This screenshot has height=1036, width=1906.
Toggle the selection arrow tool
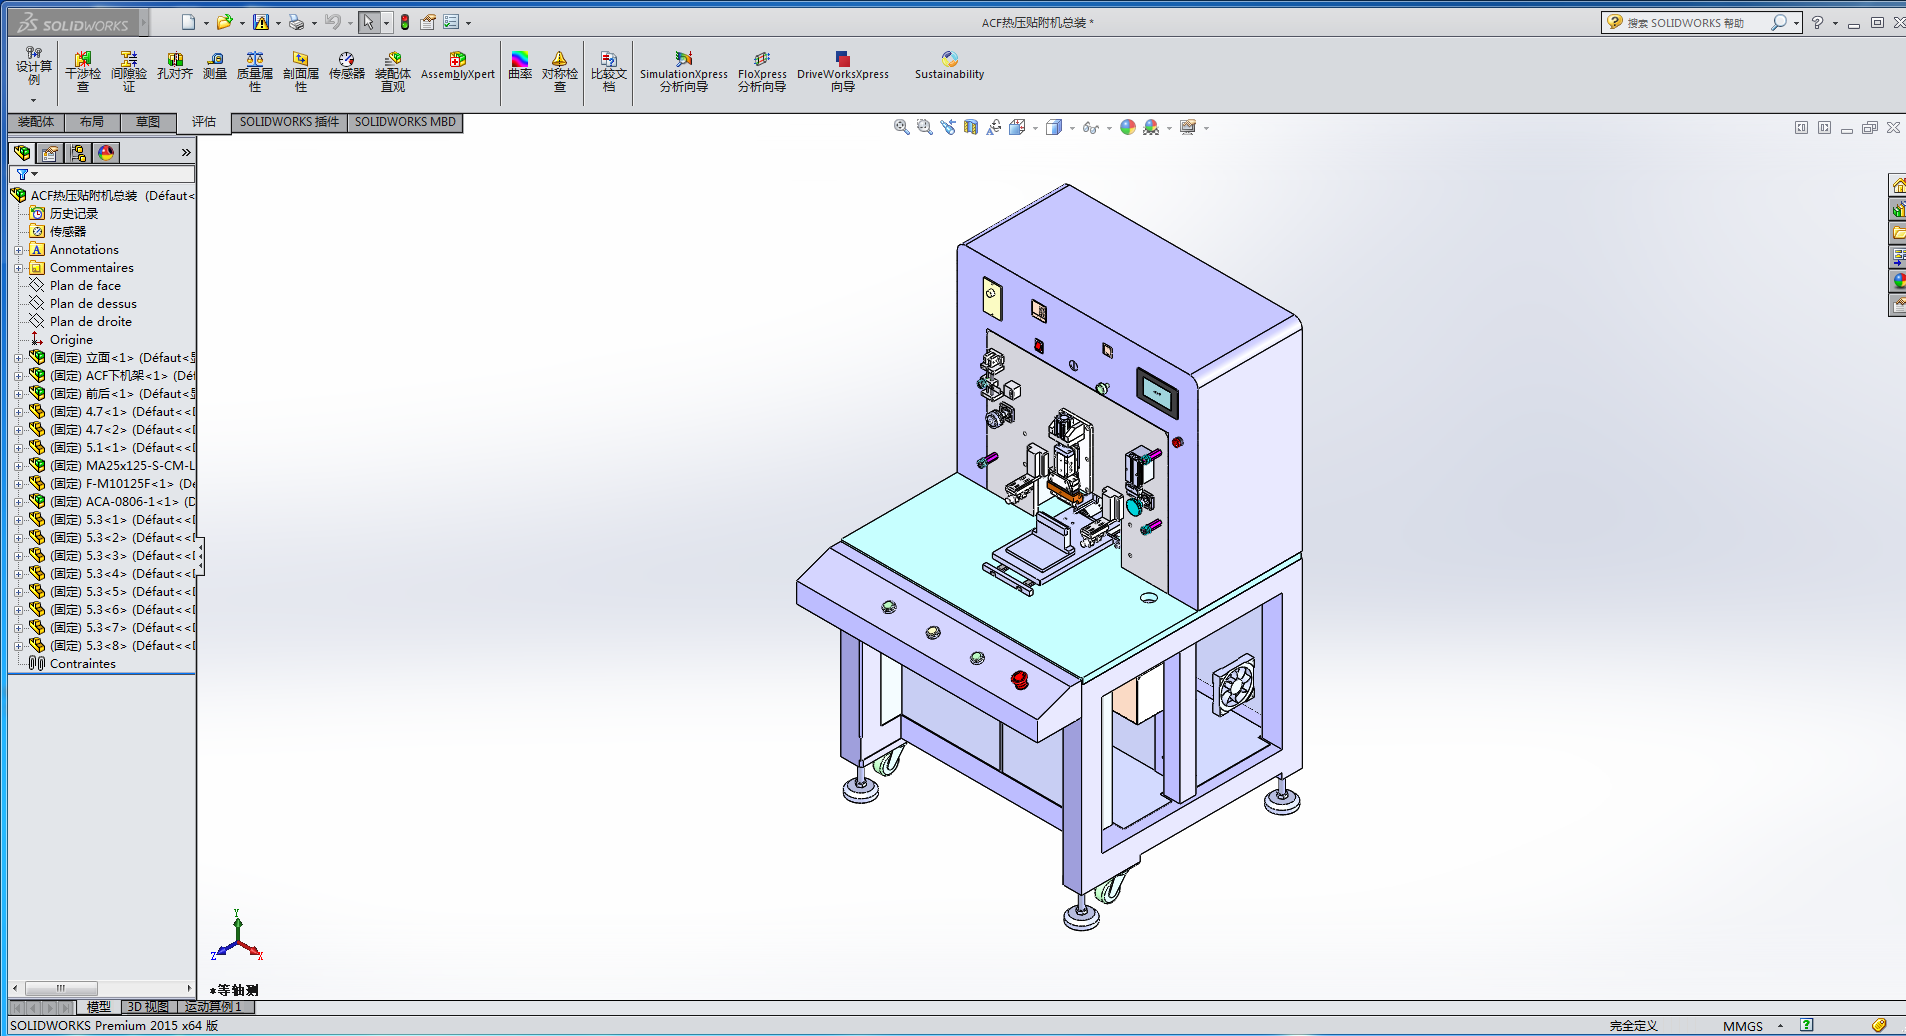[x=368, y=22]
